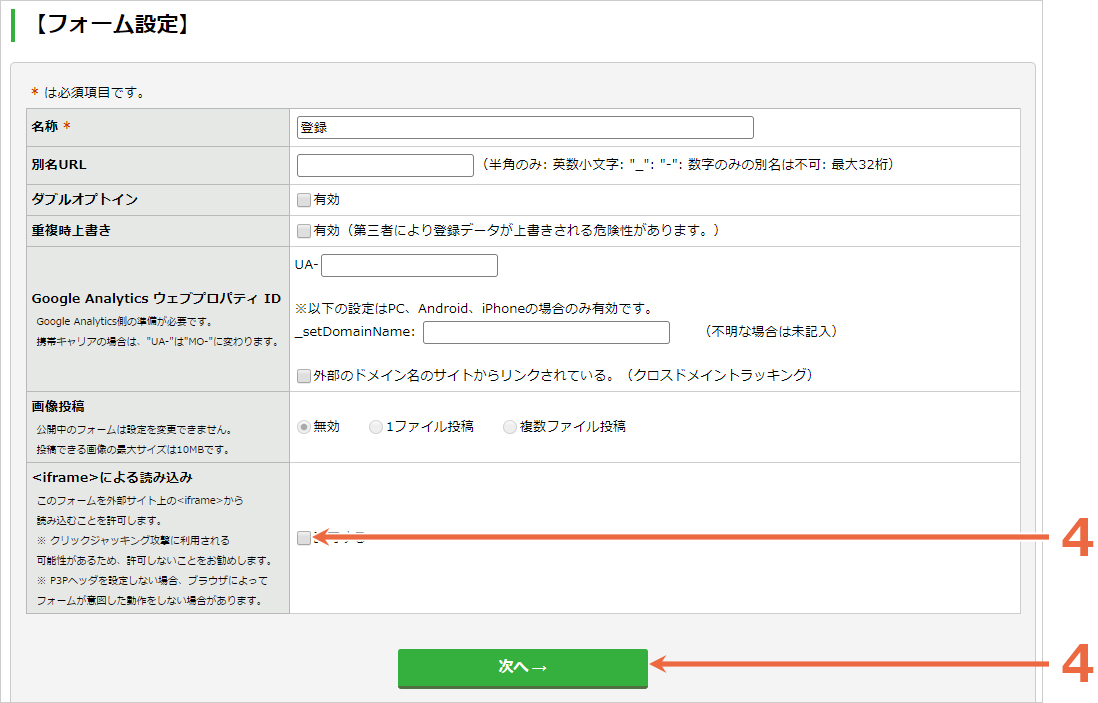The width and height of the screenshot is (1098, 703).
Task: Click the 名称 row label
Action: (x=45, y=127)
